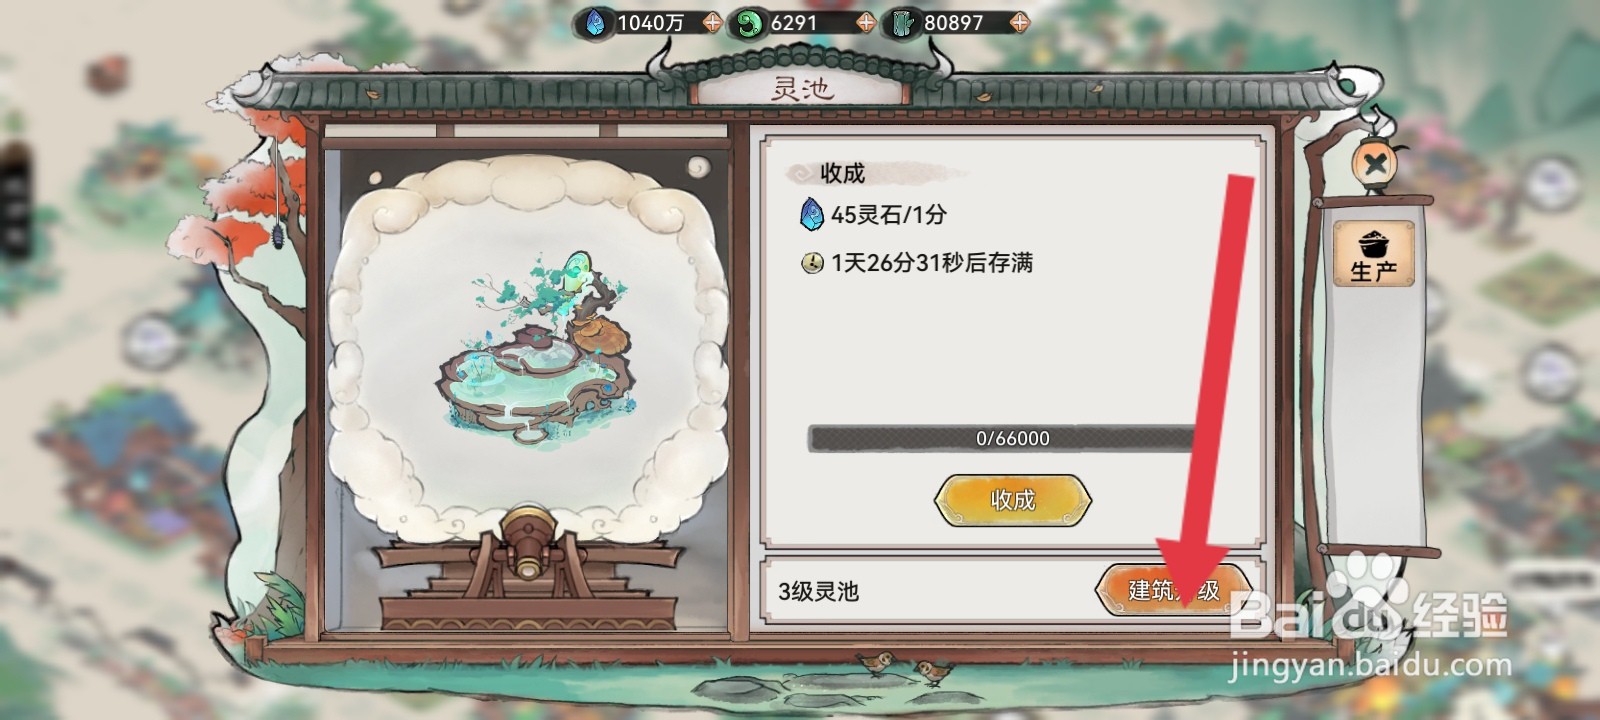Click the 灵池 title plaque
Viewport: 1600px width, 720px height.
801,88
